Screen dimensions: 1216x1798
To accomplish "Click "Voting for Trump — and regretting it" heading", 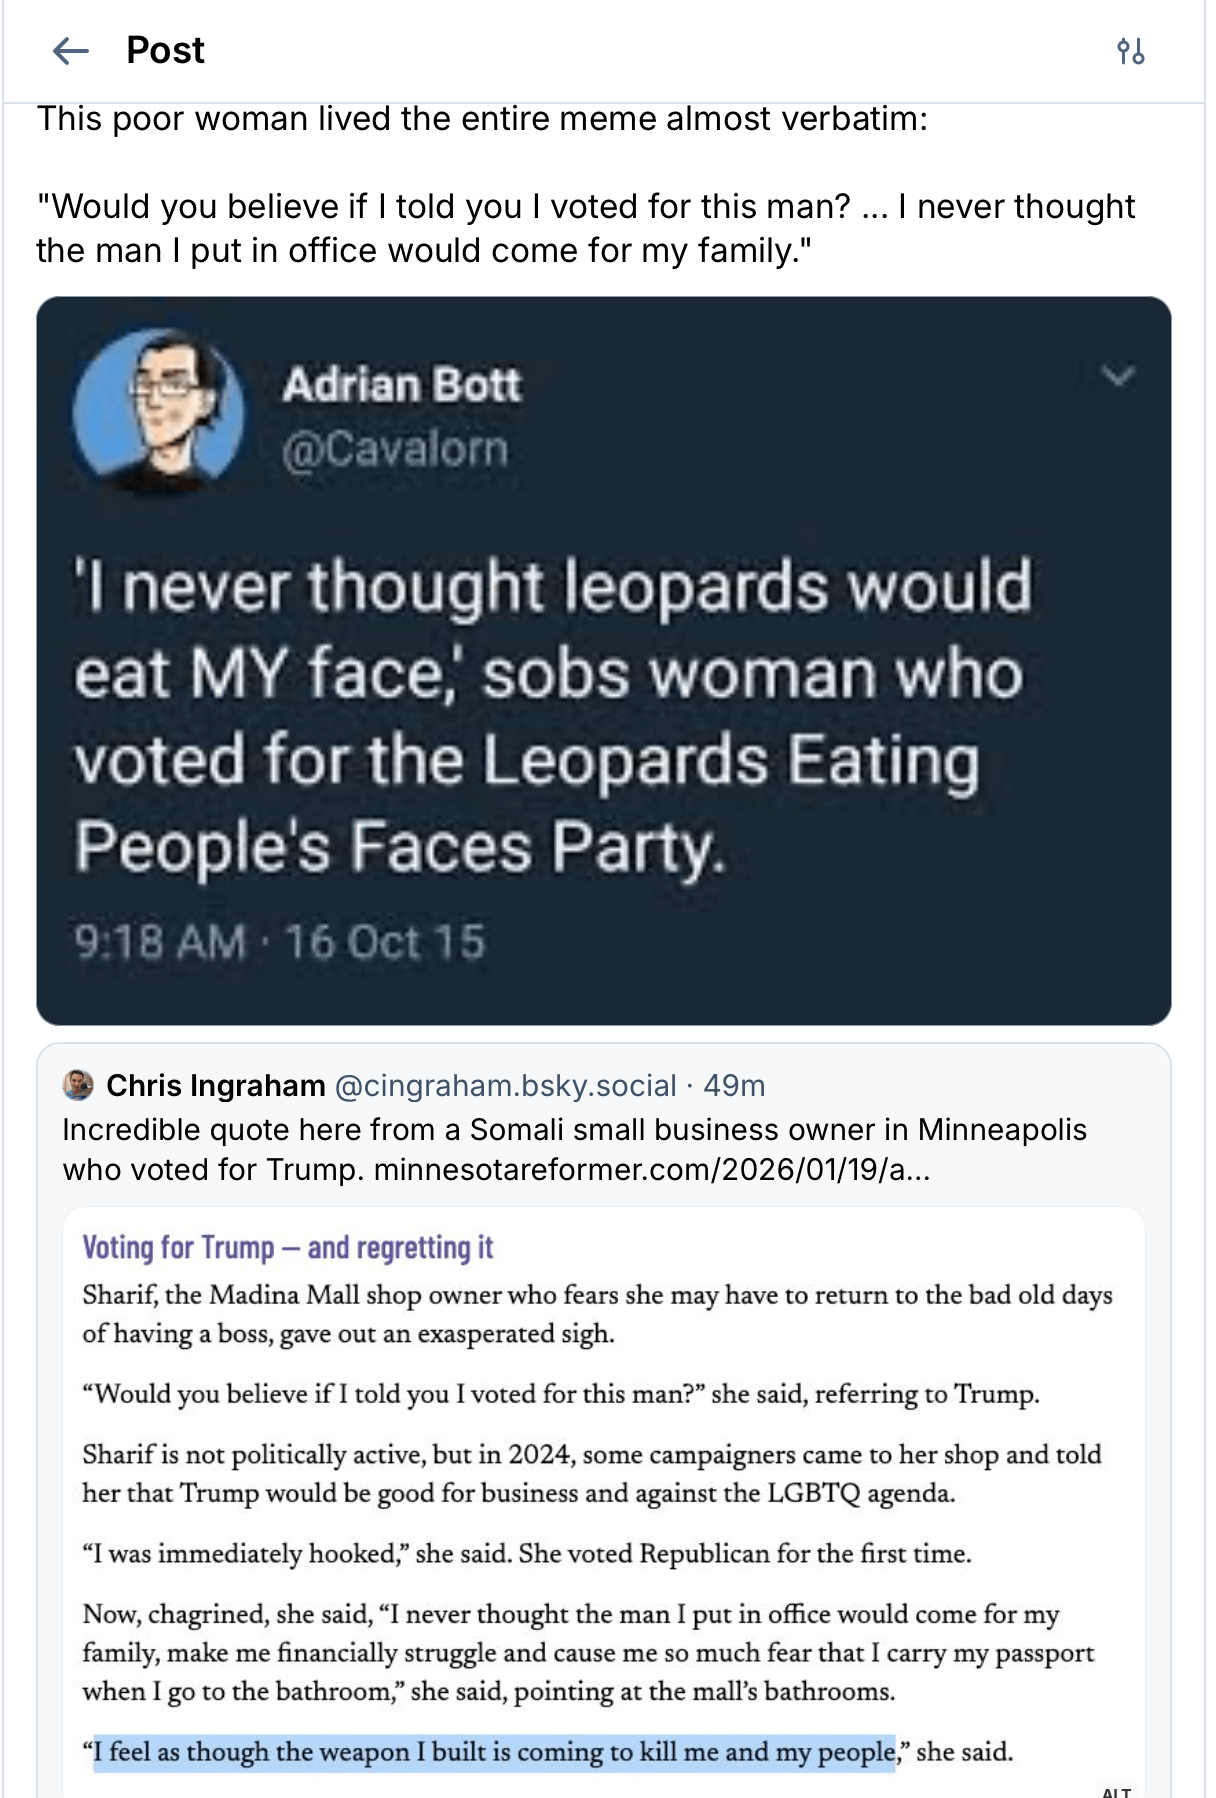I will pos(288,1248).
